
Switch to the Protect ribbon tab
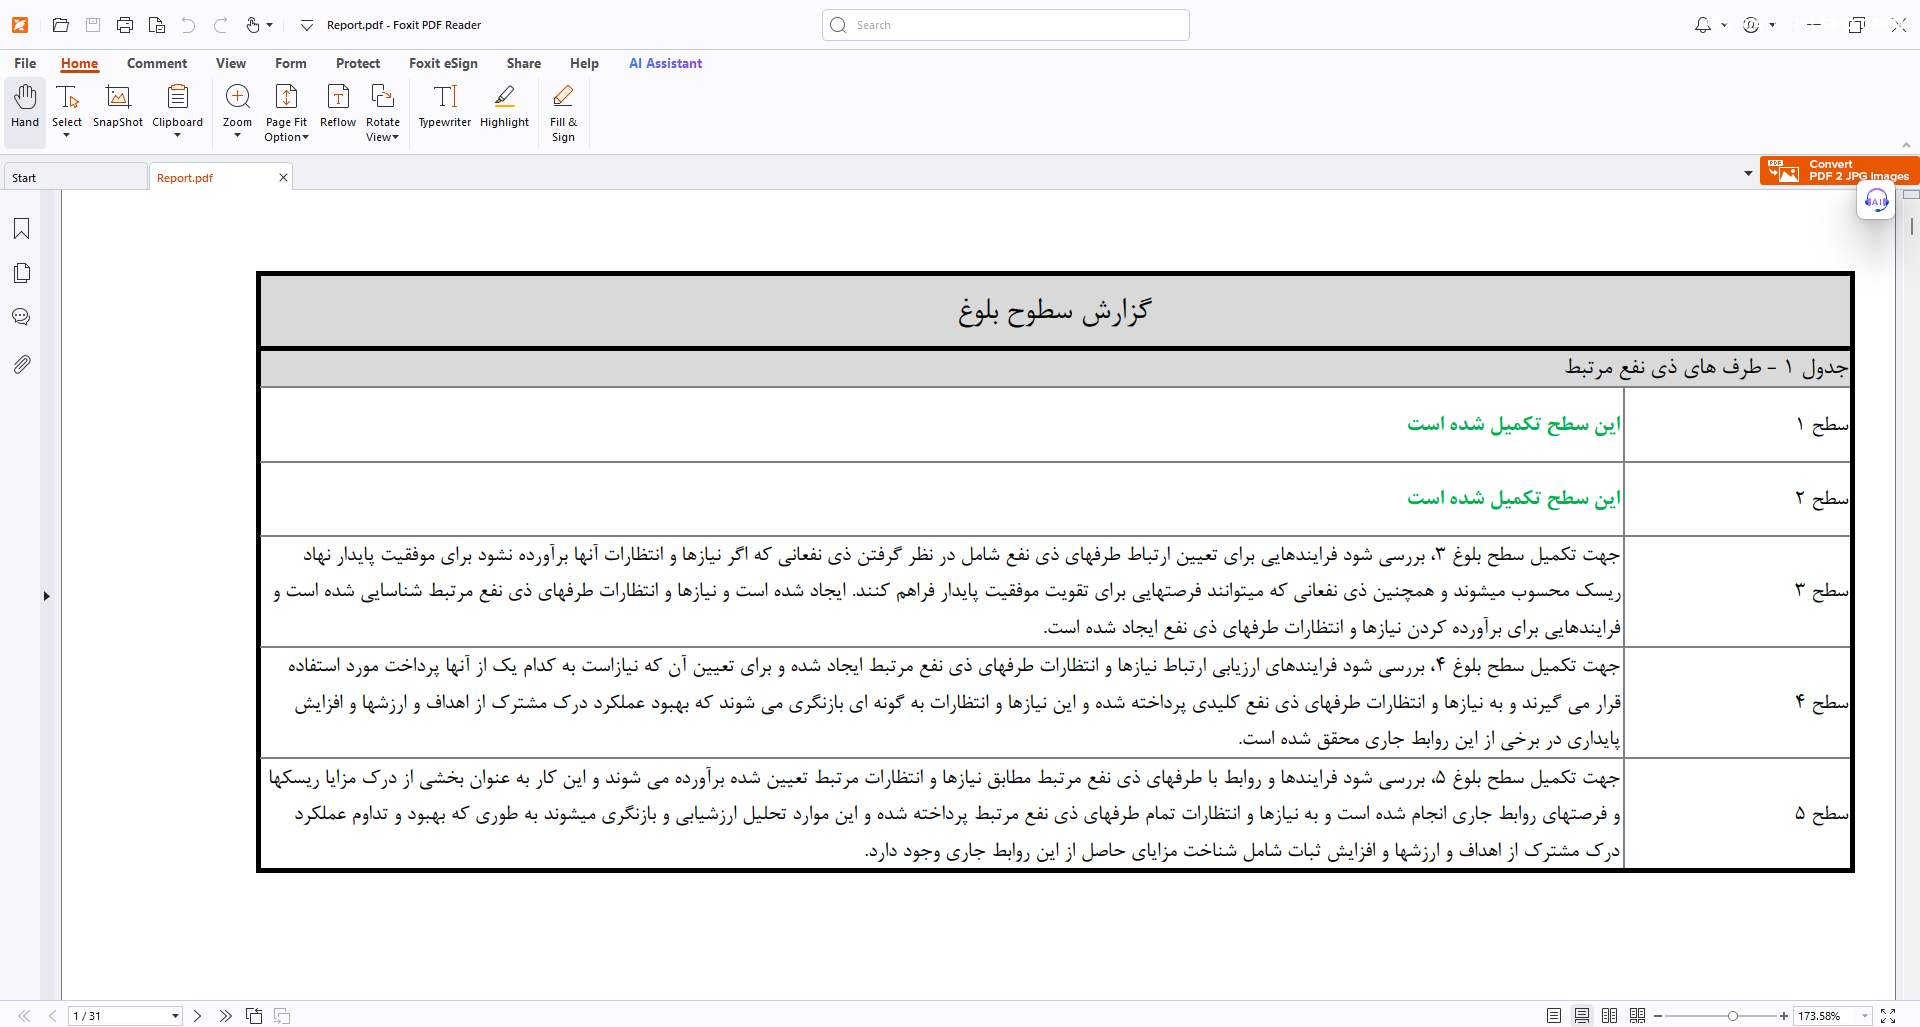pos(358,63)
